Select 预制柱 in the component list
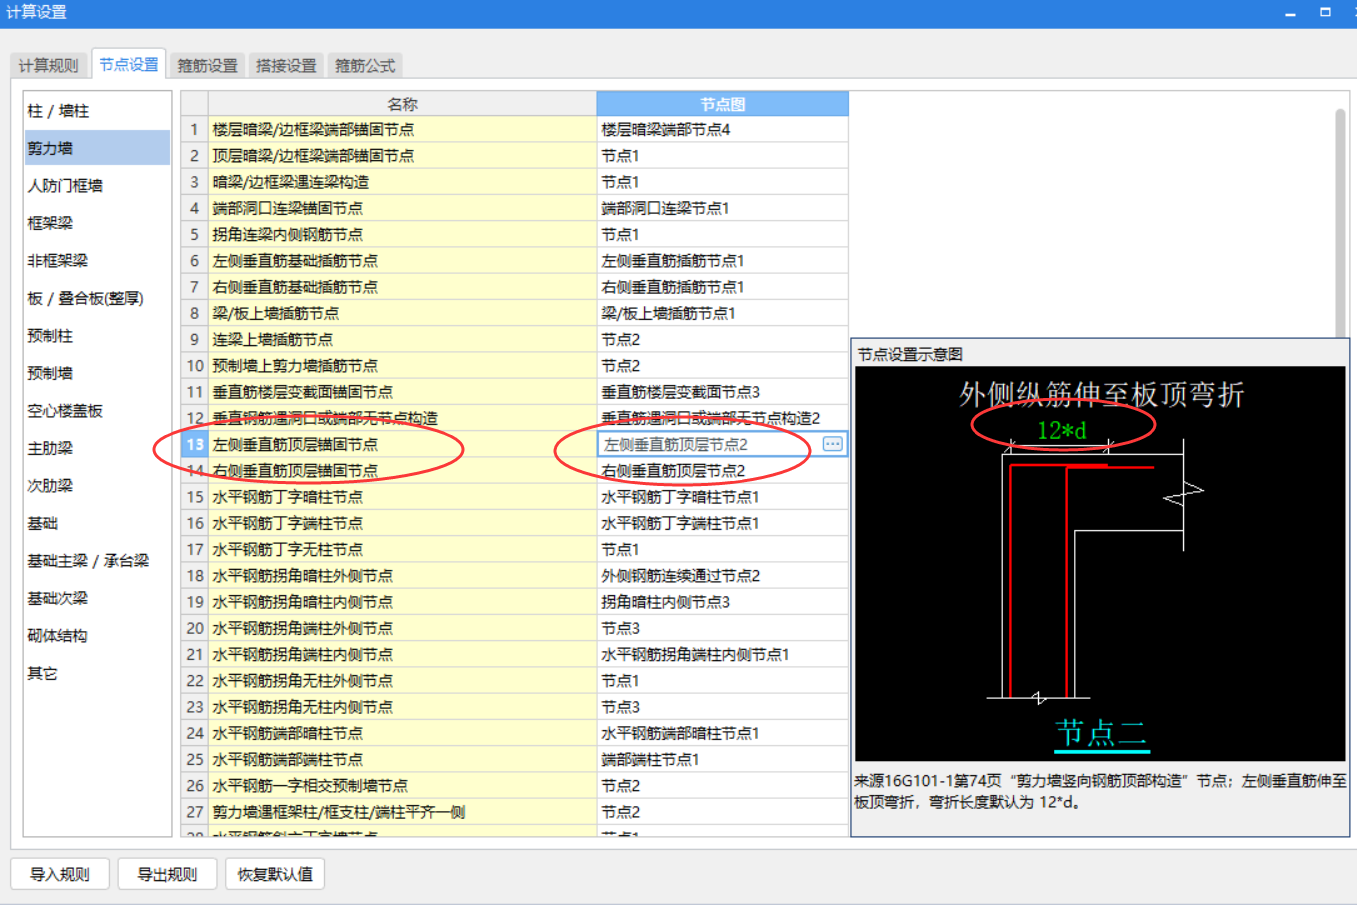Viewport: 1357px width, 905px height. 97,336
